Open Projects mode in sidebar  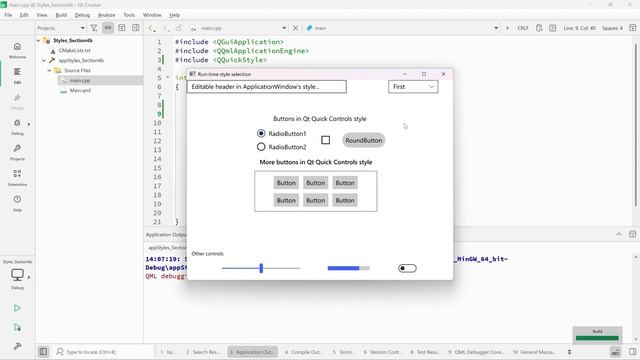(x=17, y=152)
